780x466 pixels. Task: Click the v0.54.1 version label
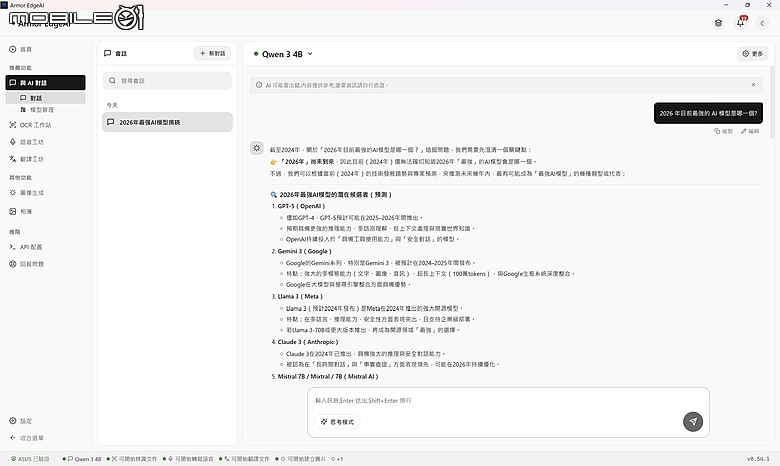coord(758,459)
